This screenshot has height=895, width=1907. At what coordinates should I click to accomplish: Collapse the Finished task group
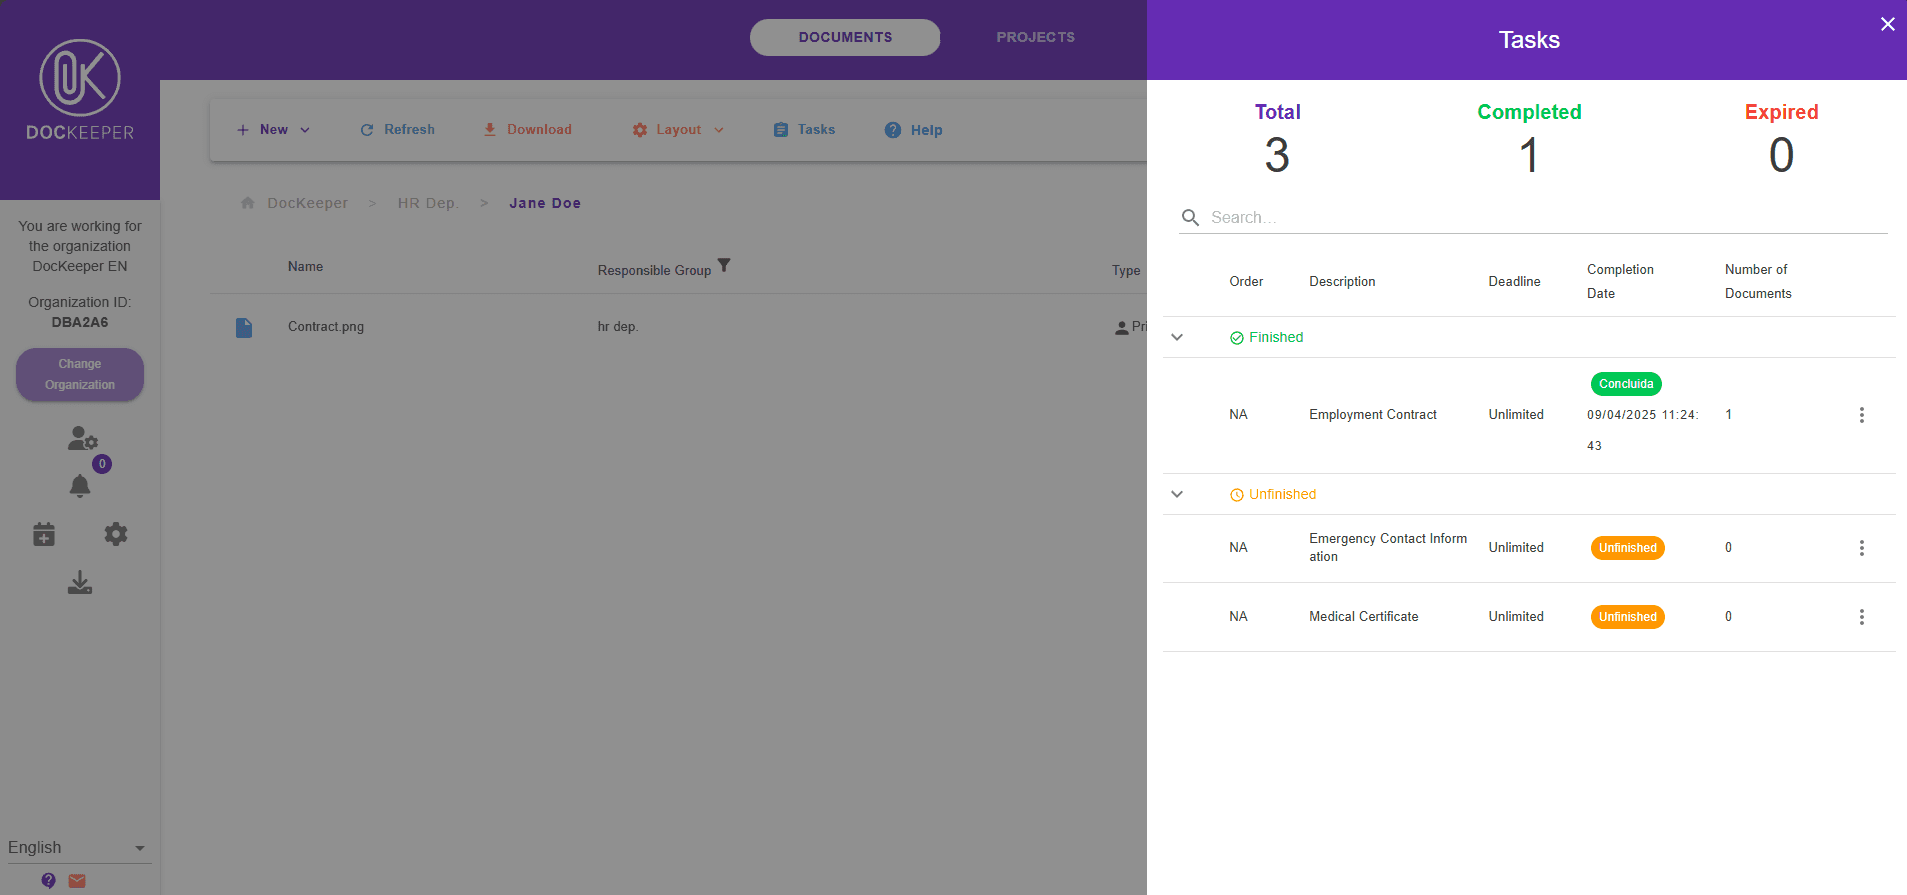(x=1177, y=337)
